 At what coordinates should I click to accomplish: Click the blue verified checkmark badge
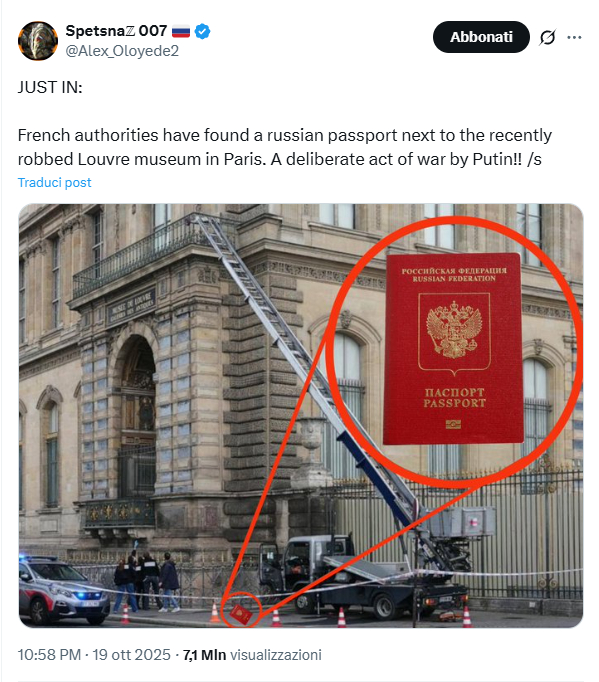202,31
